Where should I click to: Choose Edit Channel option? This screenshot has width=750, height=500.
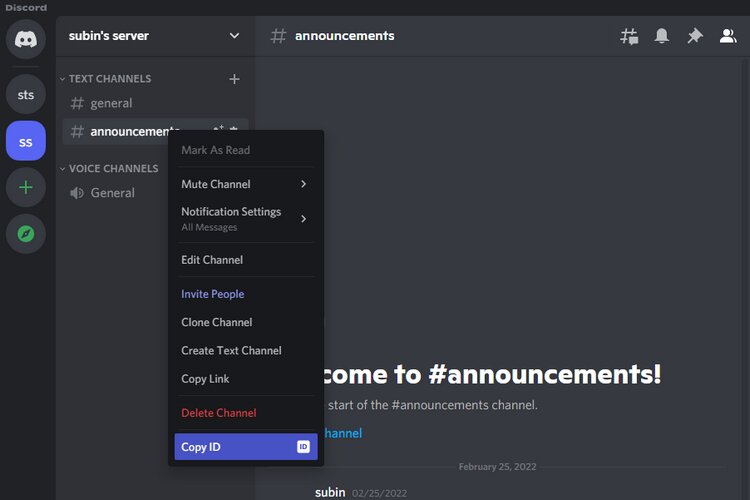[x=246, y=260]
